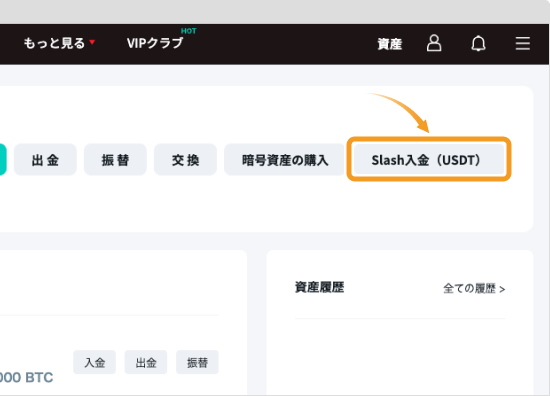Select the 資産履歴 heading text

click(x=319, y=287)
